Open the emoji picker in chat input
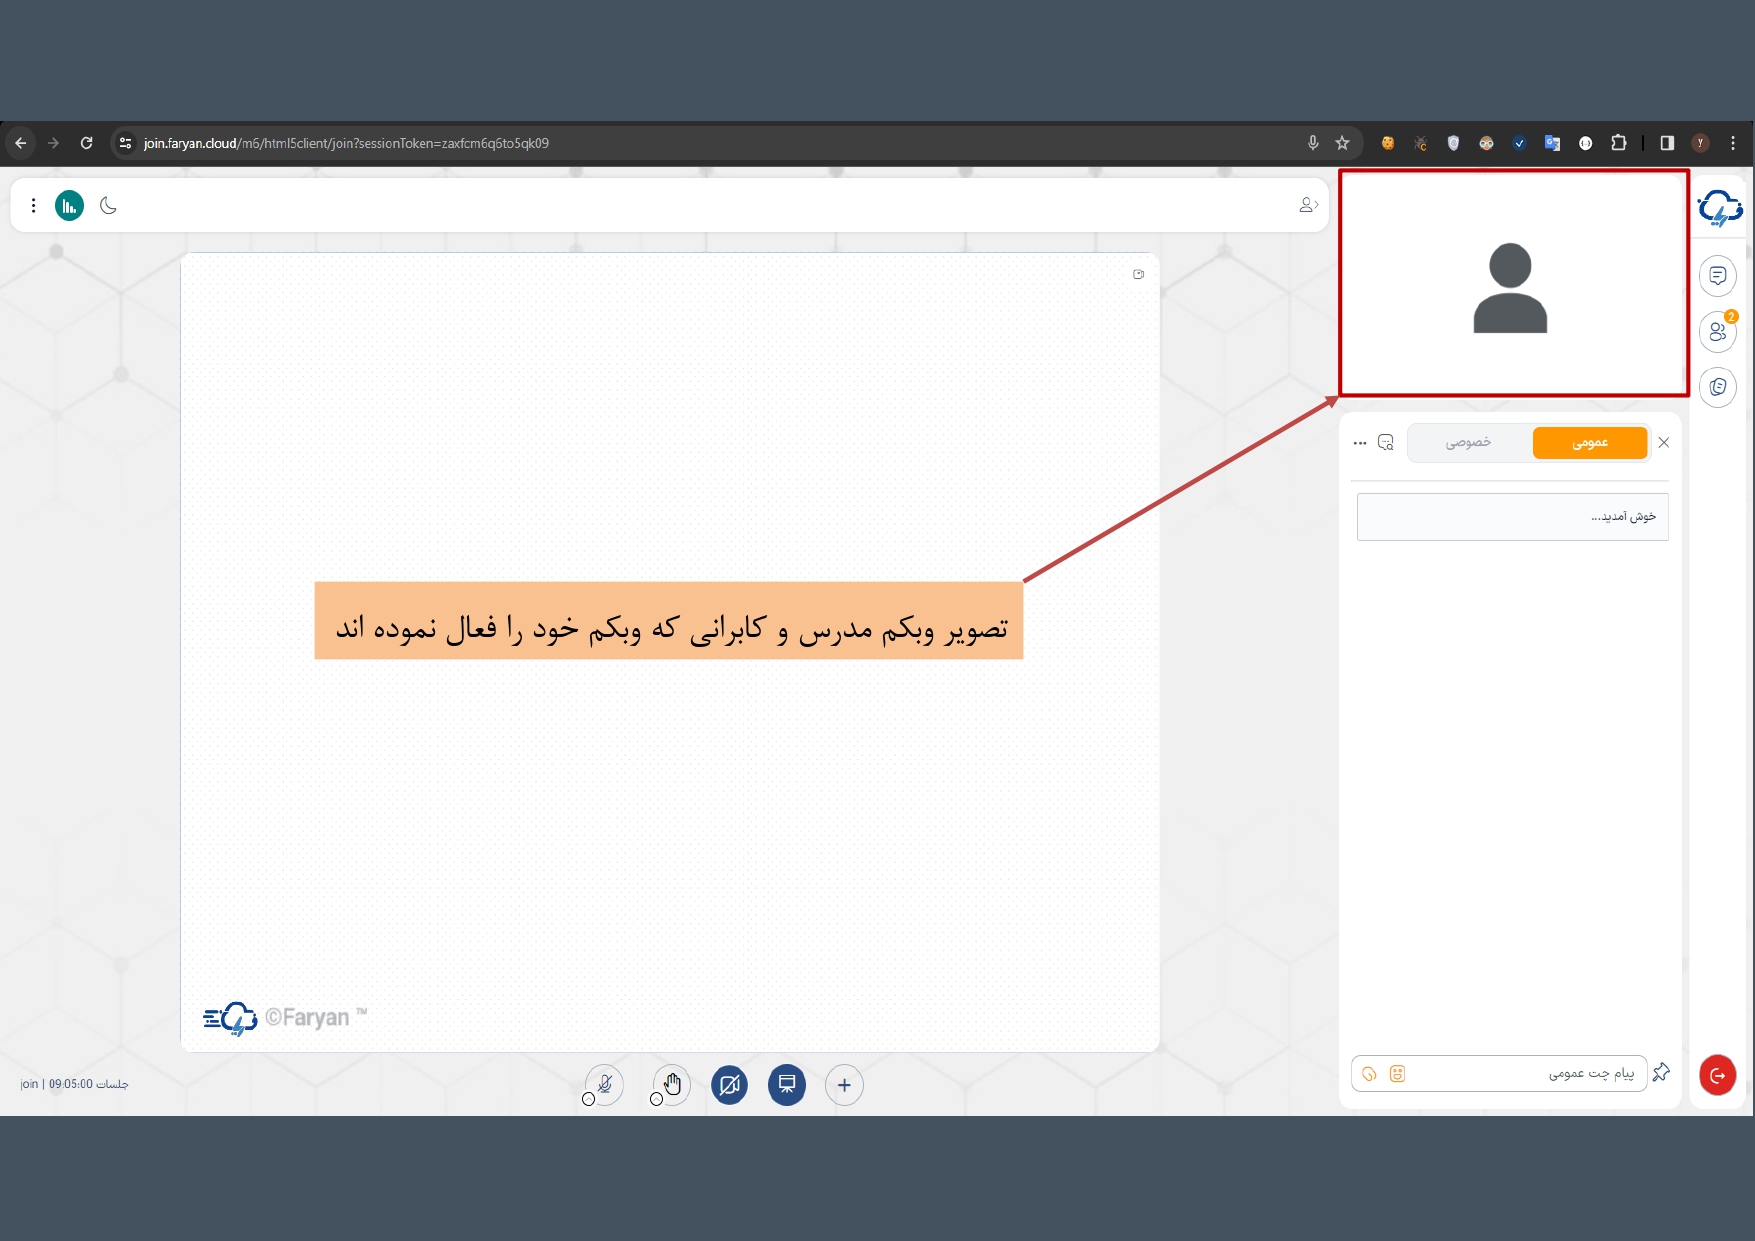This screenshot has height=1241, width=1755. click(1397, 1073)
